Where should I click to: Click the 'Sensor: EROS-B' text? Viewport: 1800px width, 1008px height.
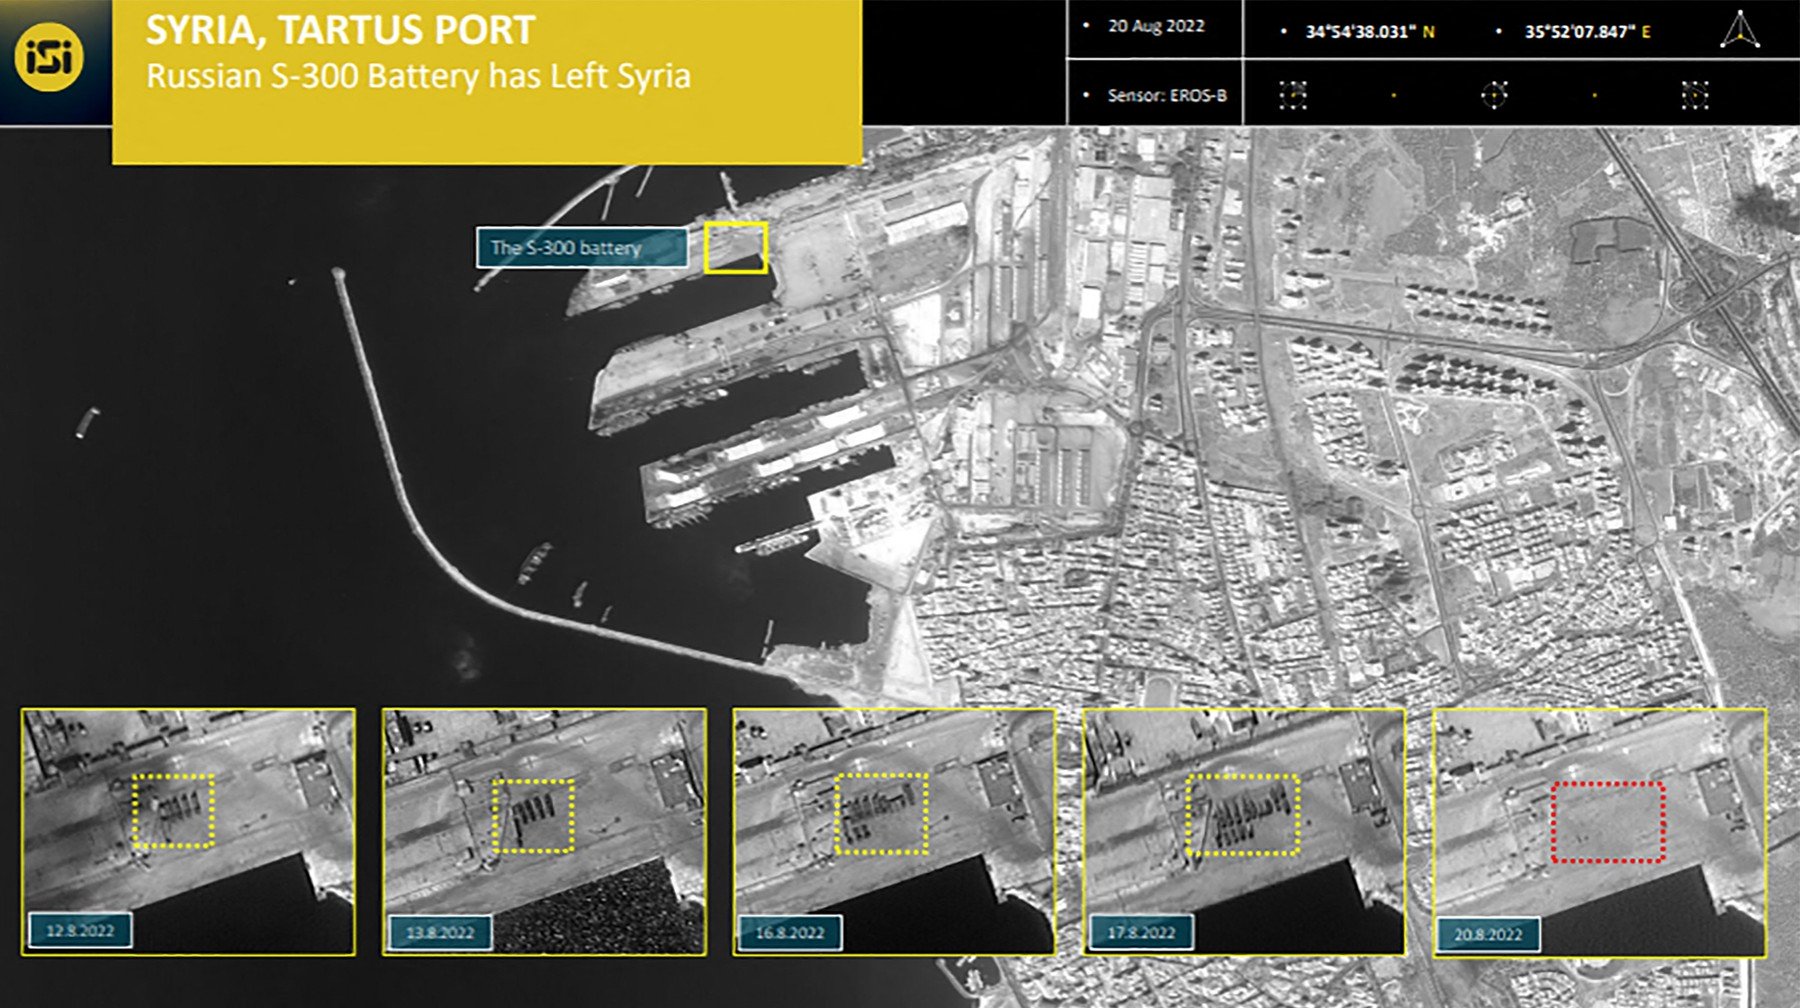pos(1166,96)
